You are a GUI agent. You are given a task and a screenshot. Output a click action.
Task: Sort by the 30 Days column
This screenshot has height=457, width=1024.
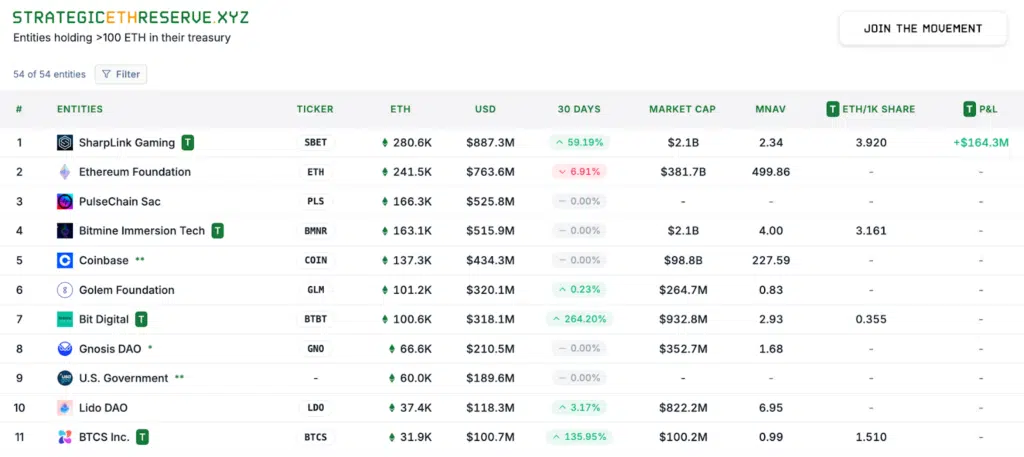click(579, 109)
